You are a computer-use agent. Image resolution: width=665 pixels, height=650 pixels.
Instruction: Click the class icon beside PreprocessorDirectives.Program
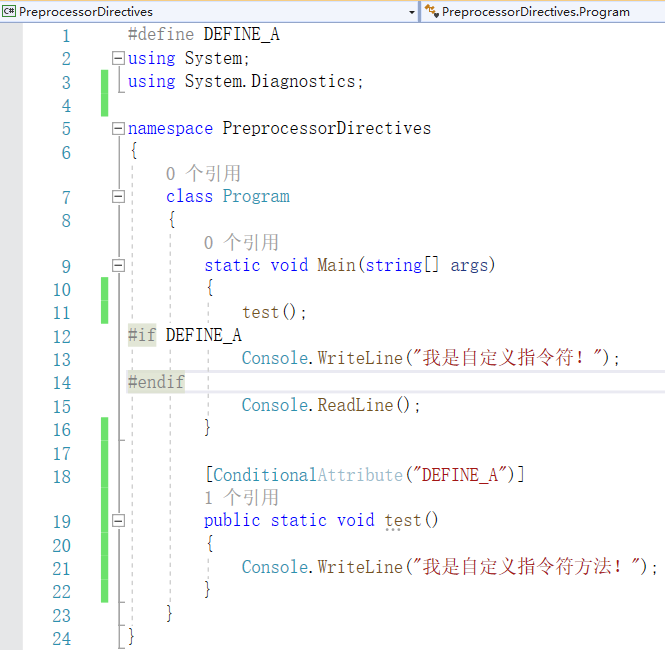(x=432, y=12)
